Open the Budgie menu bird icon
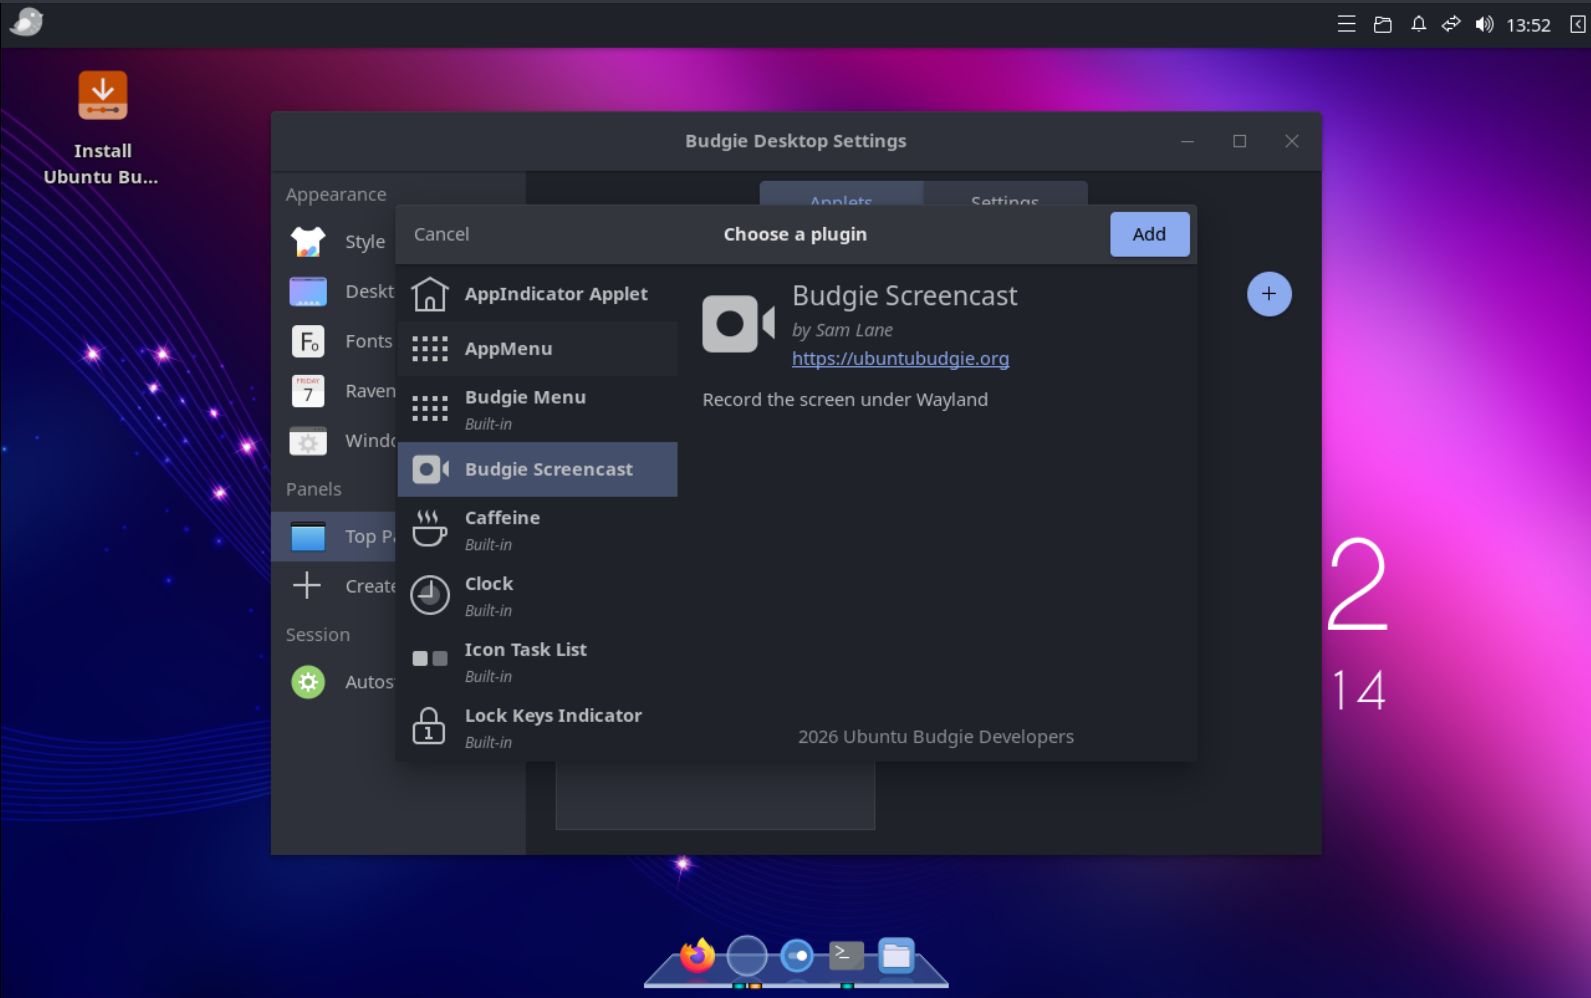The height and width of the screenshot is (998, 1591). point(26,22)
